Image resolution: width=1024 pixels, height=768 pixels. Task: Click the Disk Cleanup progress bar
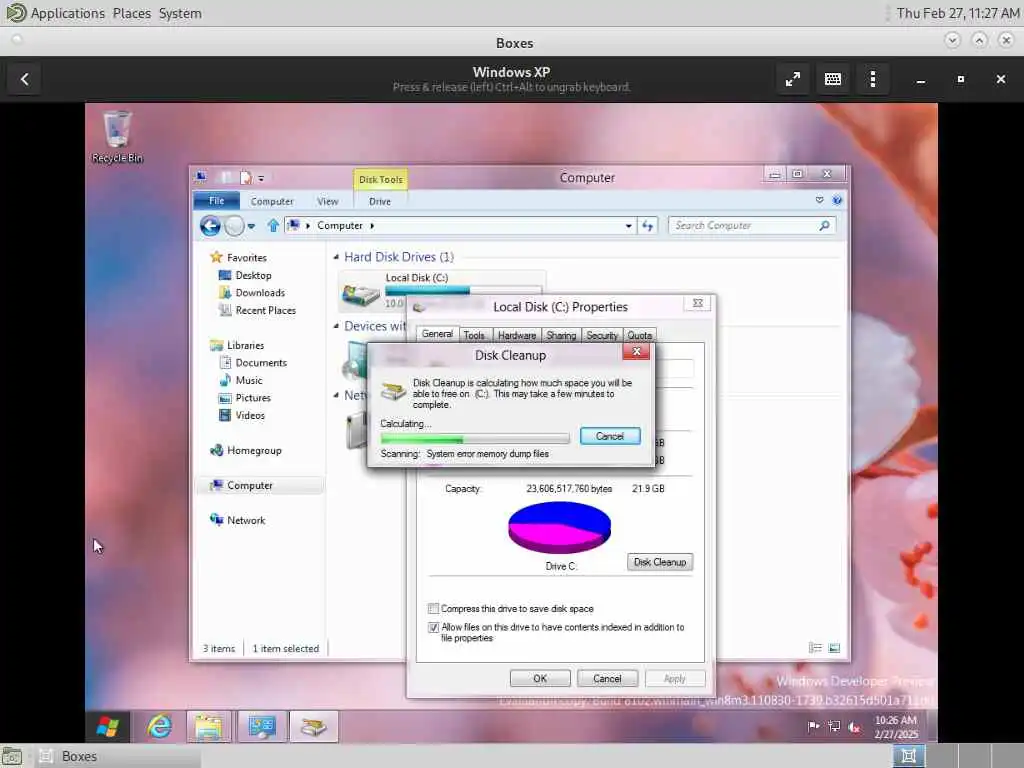475,439
